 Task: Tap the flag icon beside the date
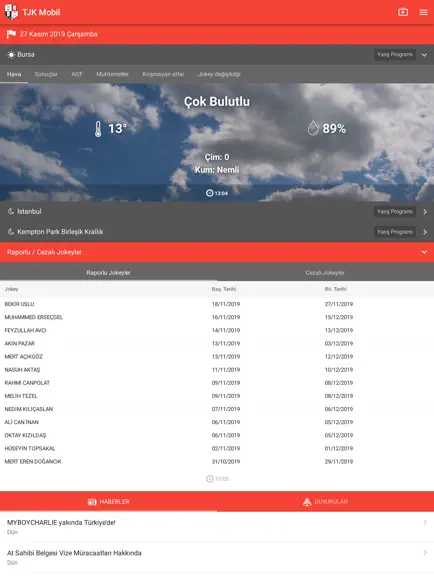[x=11, y=34]
